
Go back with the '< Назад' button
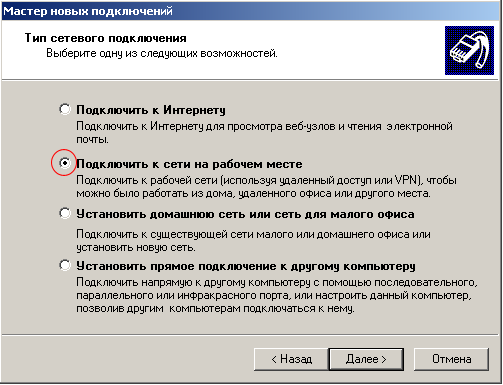pos(291,359)
